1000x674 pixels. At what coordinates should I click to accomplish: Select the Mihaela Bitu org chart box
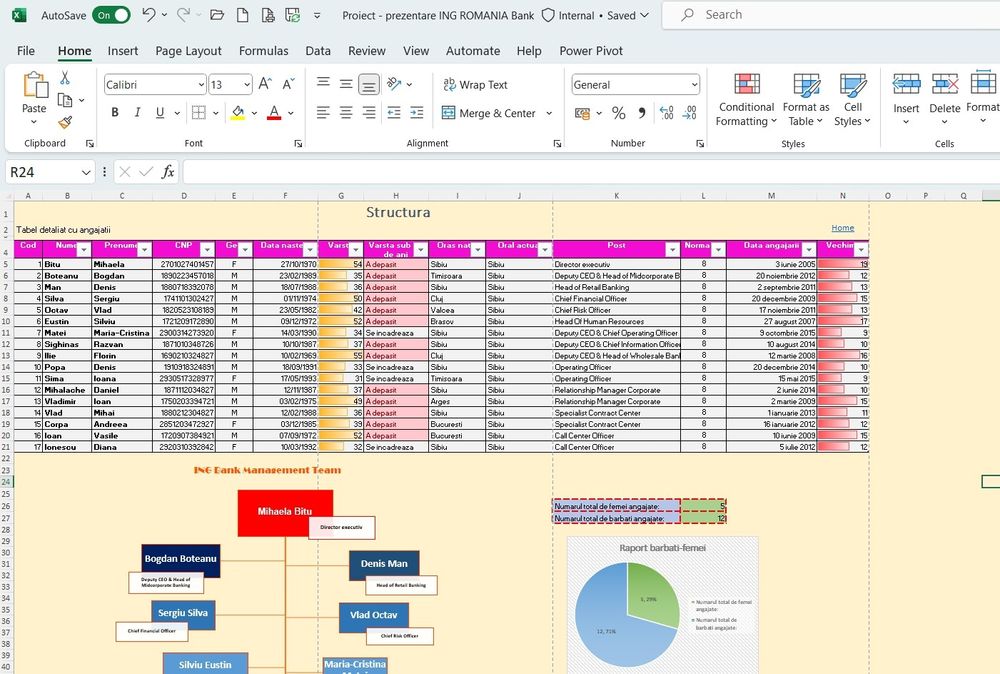(285, 513)
